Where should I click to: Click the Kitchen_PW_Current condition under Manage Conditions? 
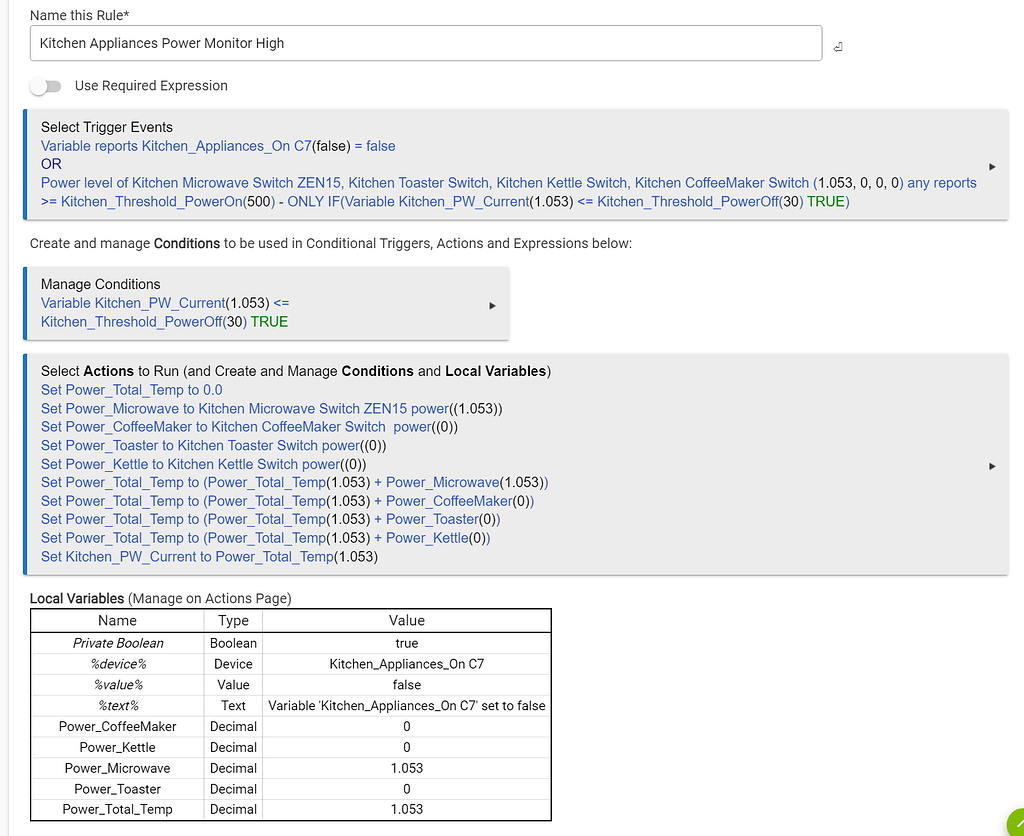(x=165, y=312)
